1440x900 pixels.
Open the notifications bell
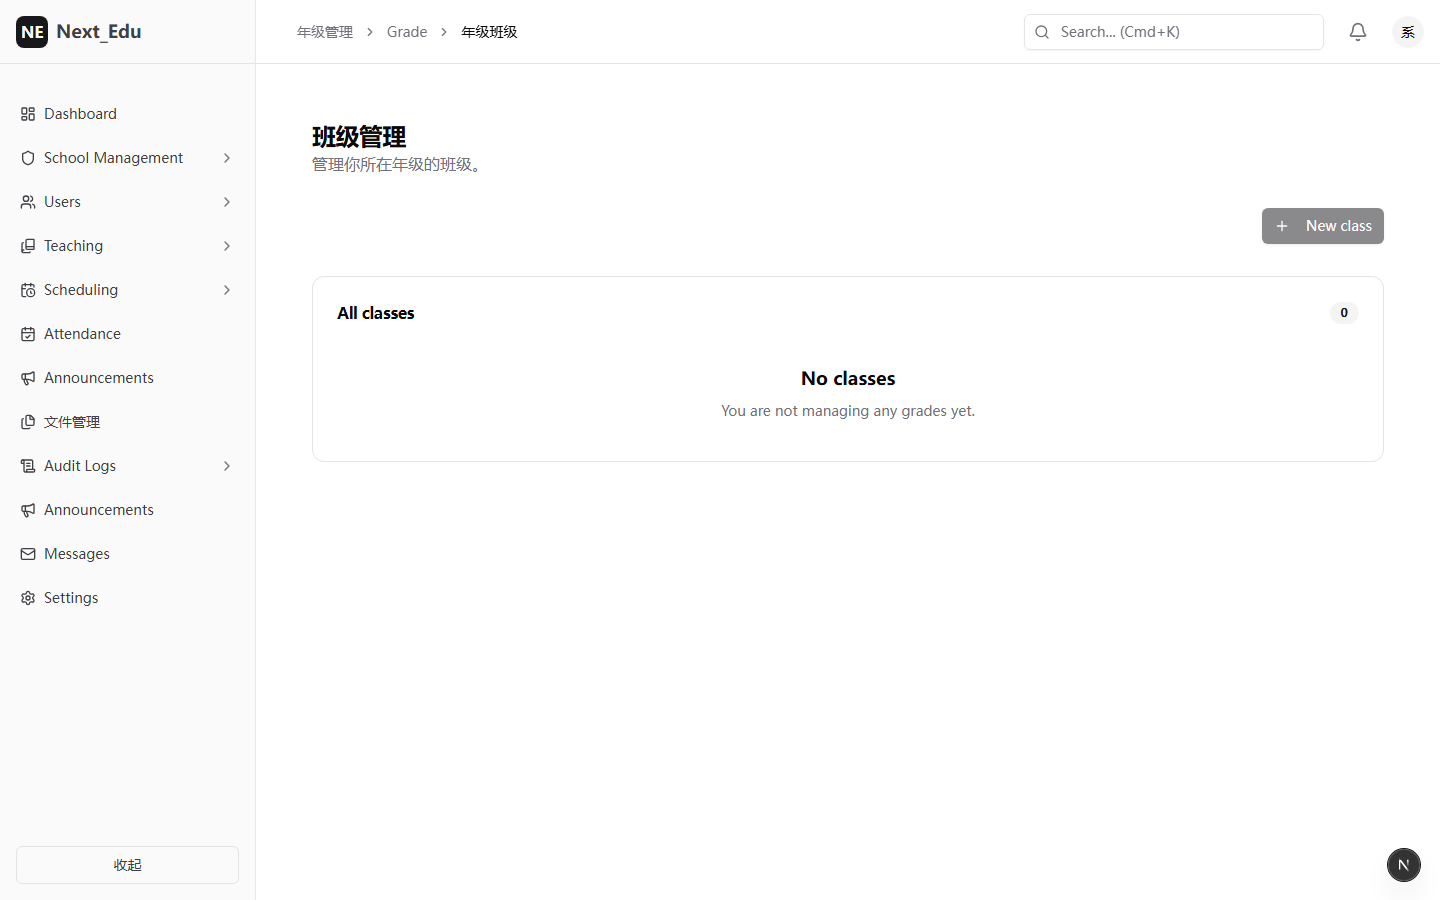click(x=1358, y=32)
